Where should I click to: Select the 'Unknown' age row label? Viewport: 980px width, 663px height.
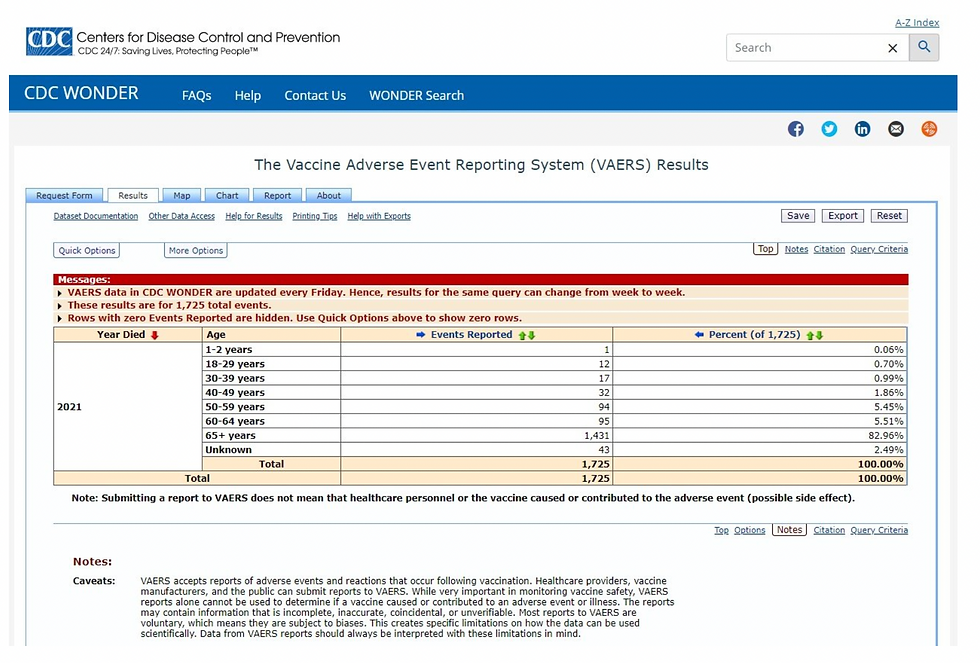(228, 450)
